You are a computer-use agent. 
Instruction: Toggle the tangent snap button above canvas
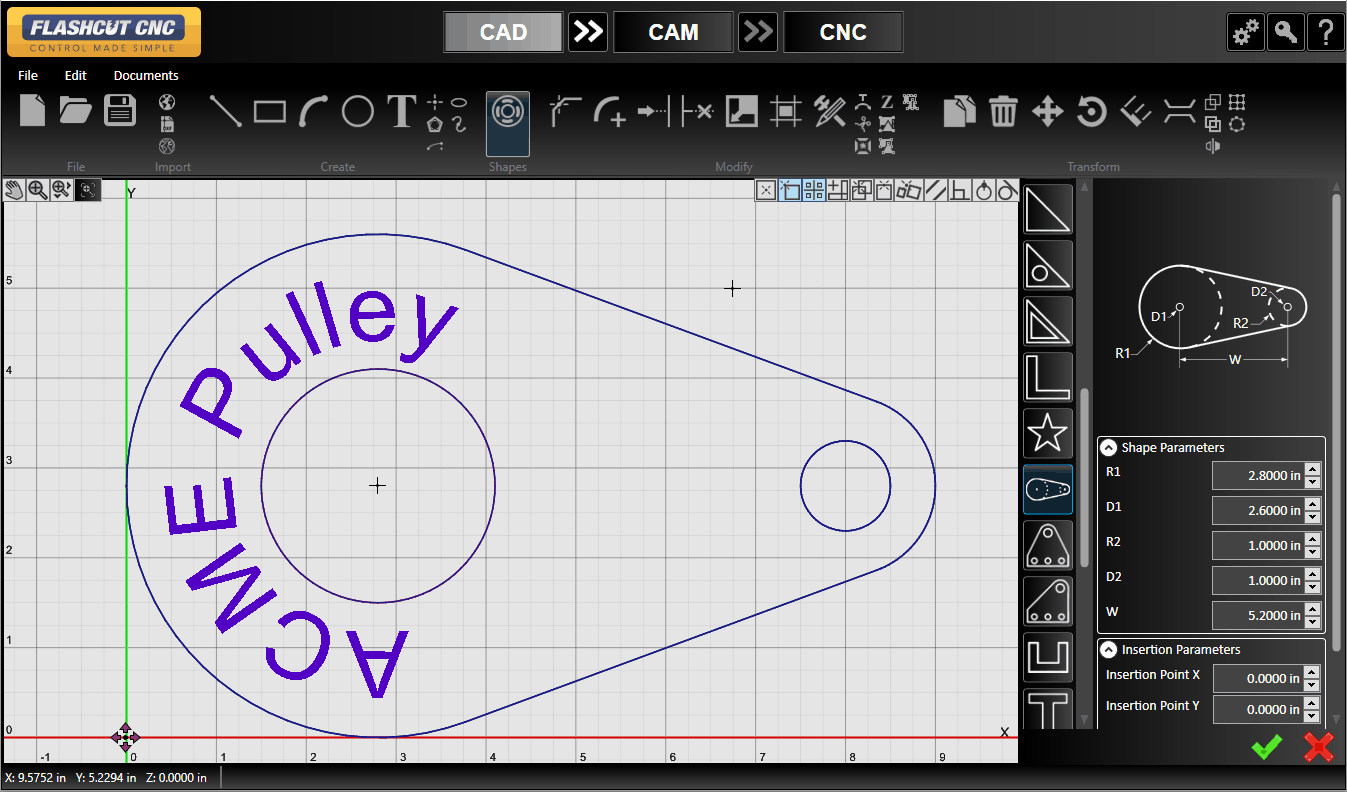[x=1006, y=190]
